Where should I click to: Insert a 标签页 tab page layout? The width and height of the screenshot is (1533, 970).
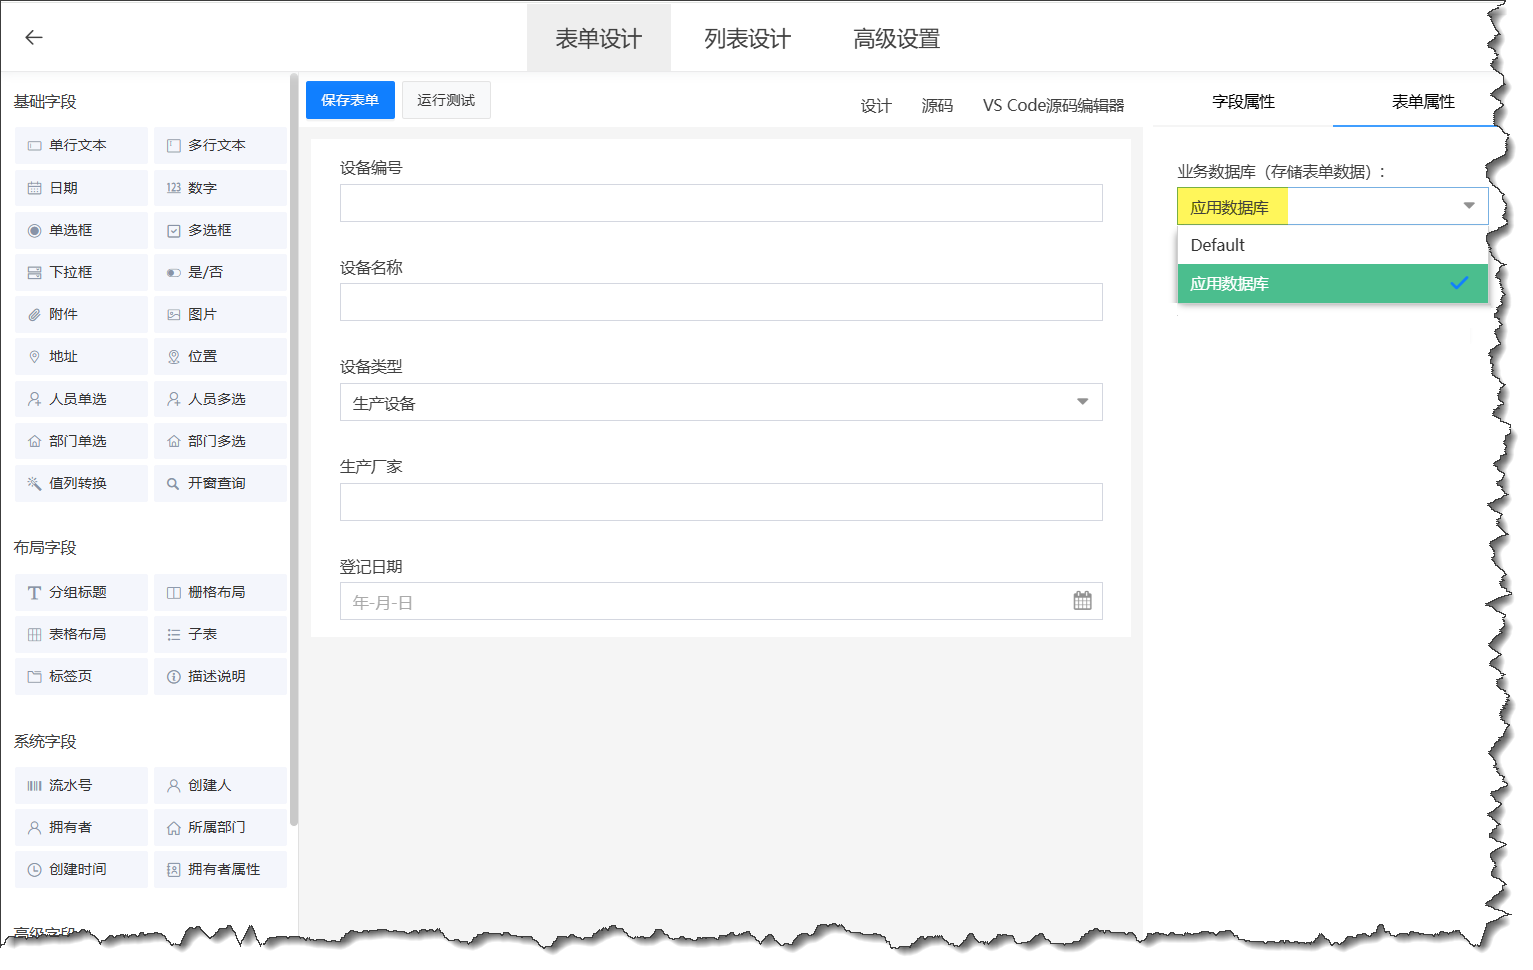80,675
